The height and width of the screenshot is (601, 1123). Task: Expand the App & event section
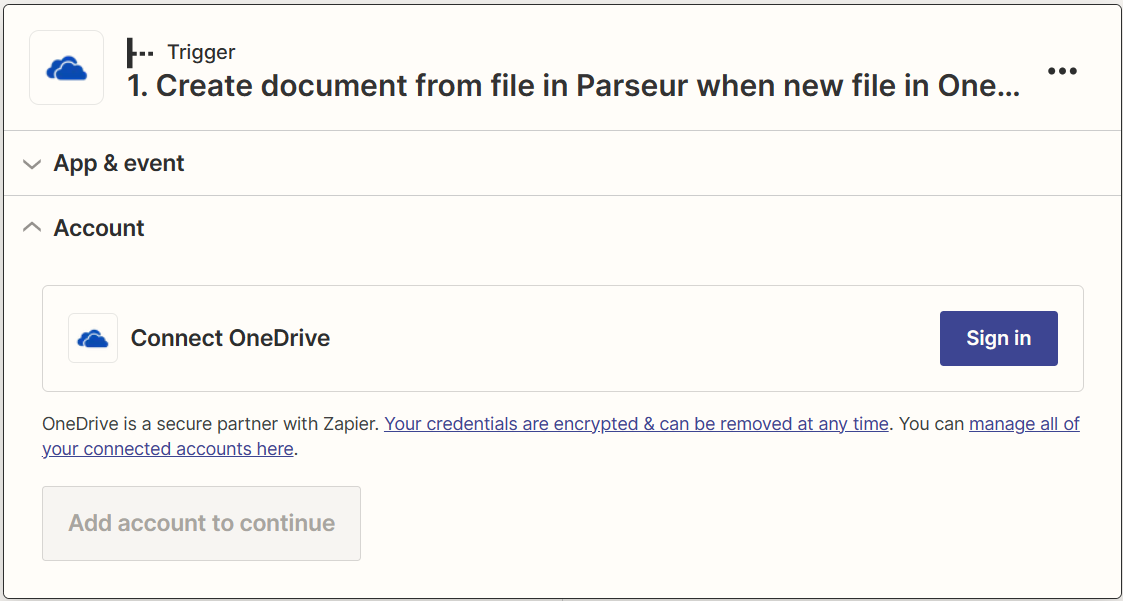click(x=118, y=162)
